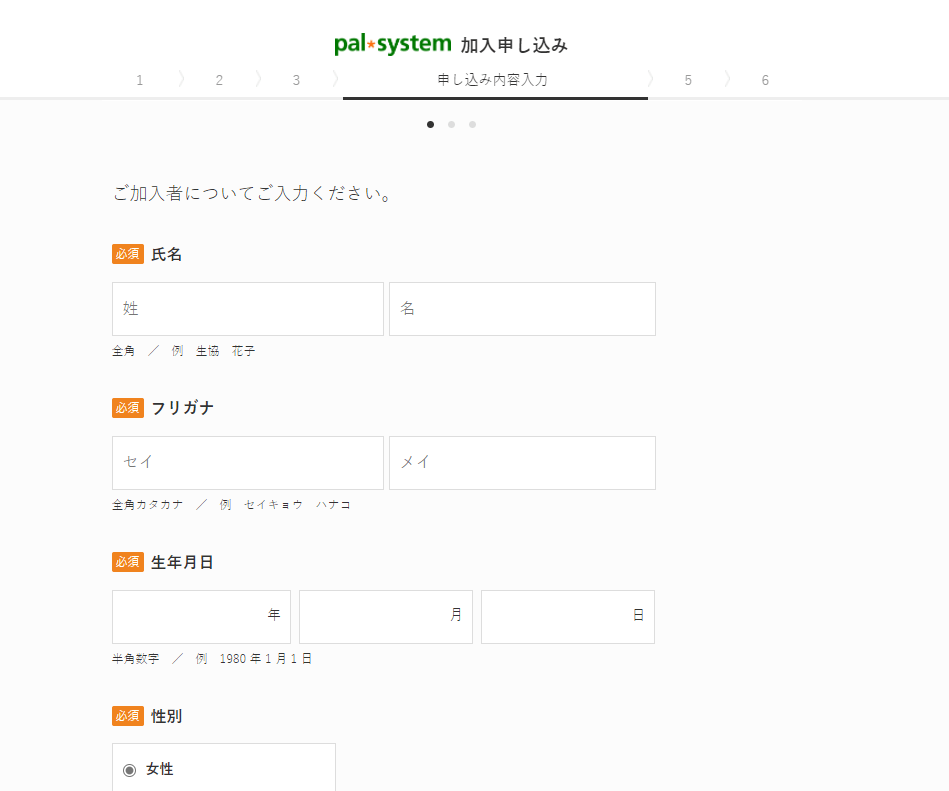Click step 6 in the progress bar
This screenshot has height=791, width=949.
pos(765,79)
